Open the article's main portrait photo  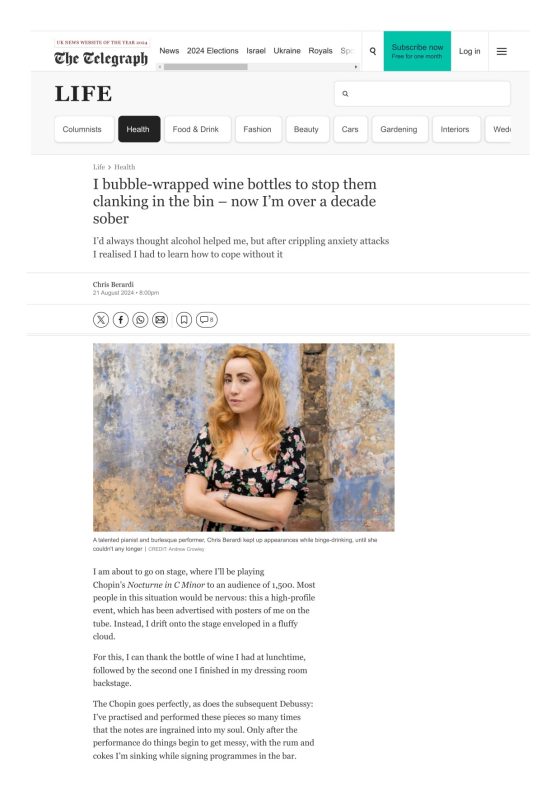click(243, 437)
